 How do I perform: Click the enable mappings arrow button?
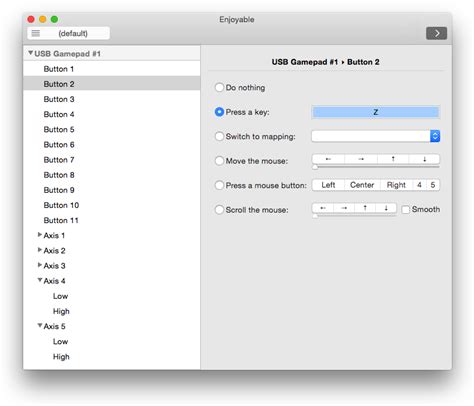point(436,33)
